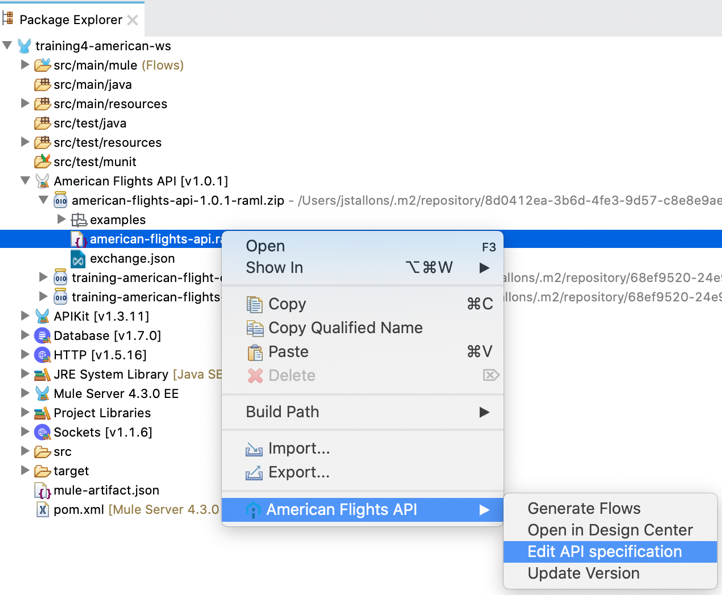Click the training-american-flight- jar icon
Viewport: 722px width, 595px height.
(60, 278)
